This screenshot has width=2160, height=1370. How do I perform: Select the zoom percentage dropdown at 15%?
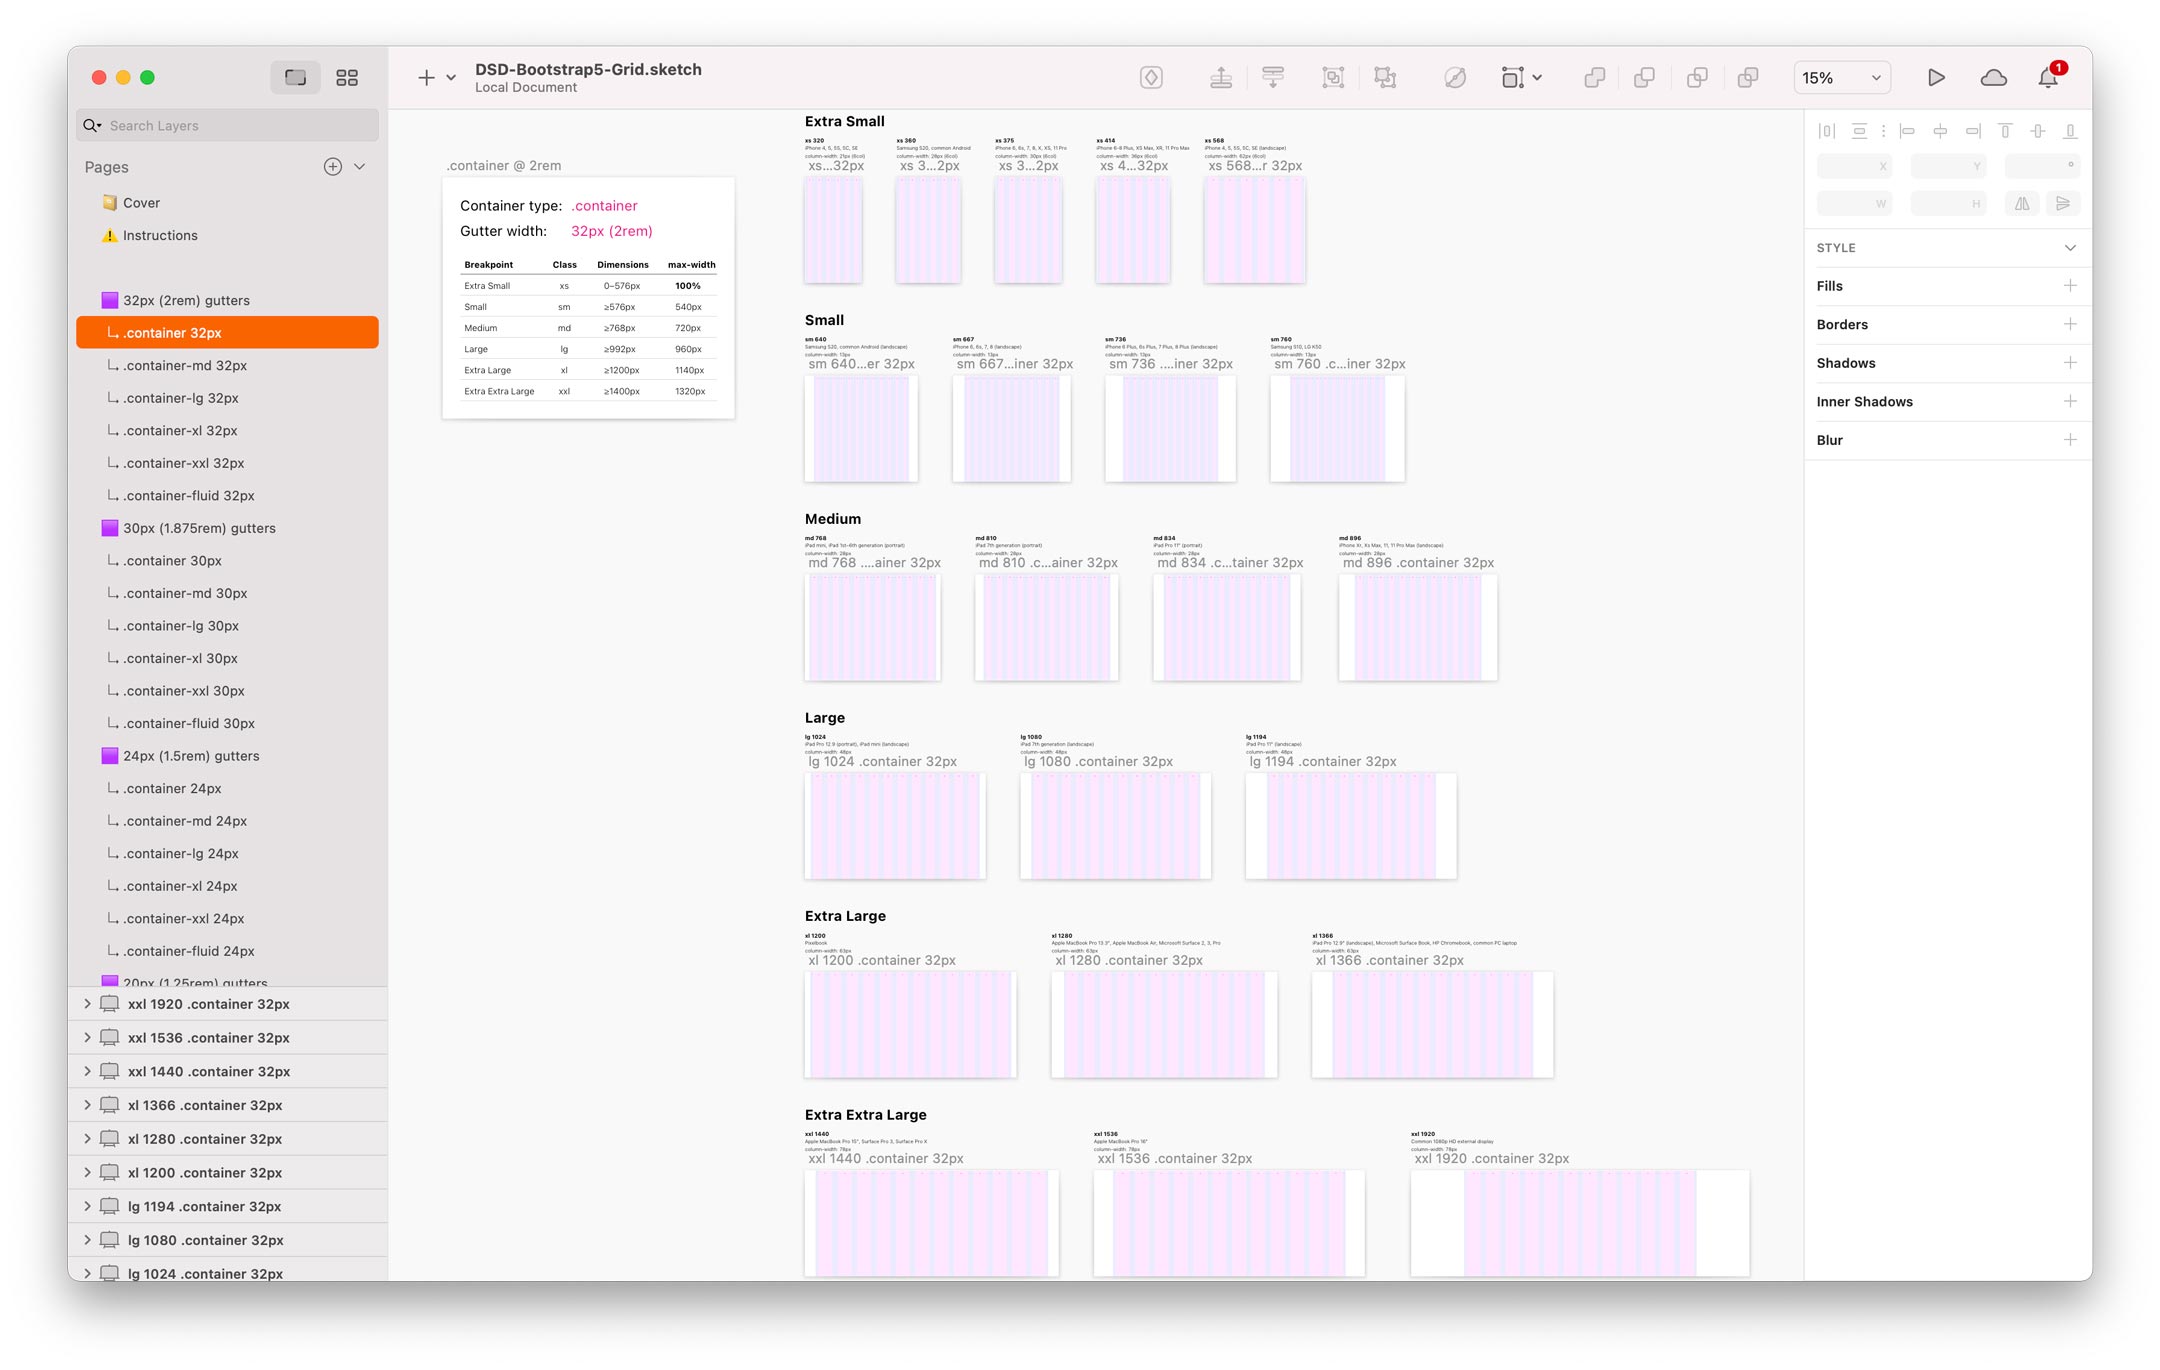click(x=1840, y=74)
